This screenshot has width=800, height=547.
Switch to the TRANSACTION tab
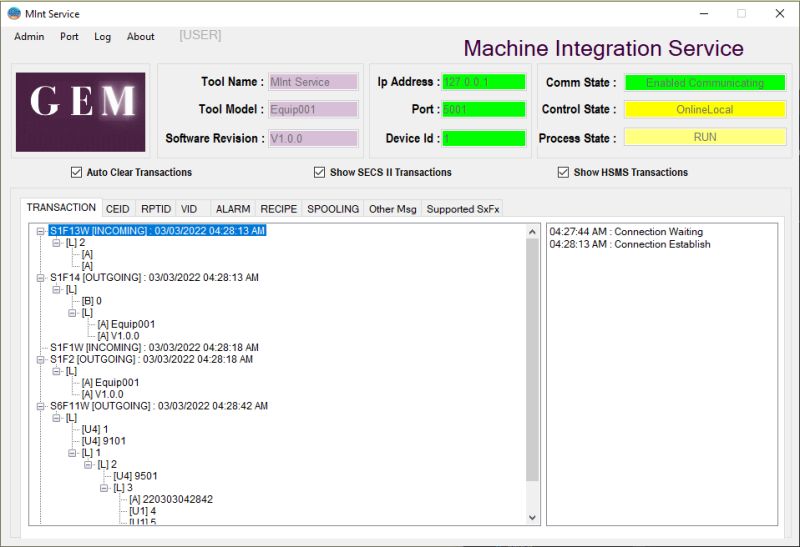pyautogui.click(x=61, y=208)
